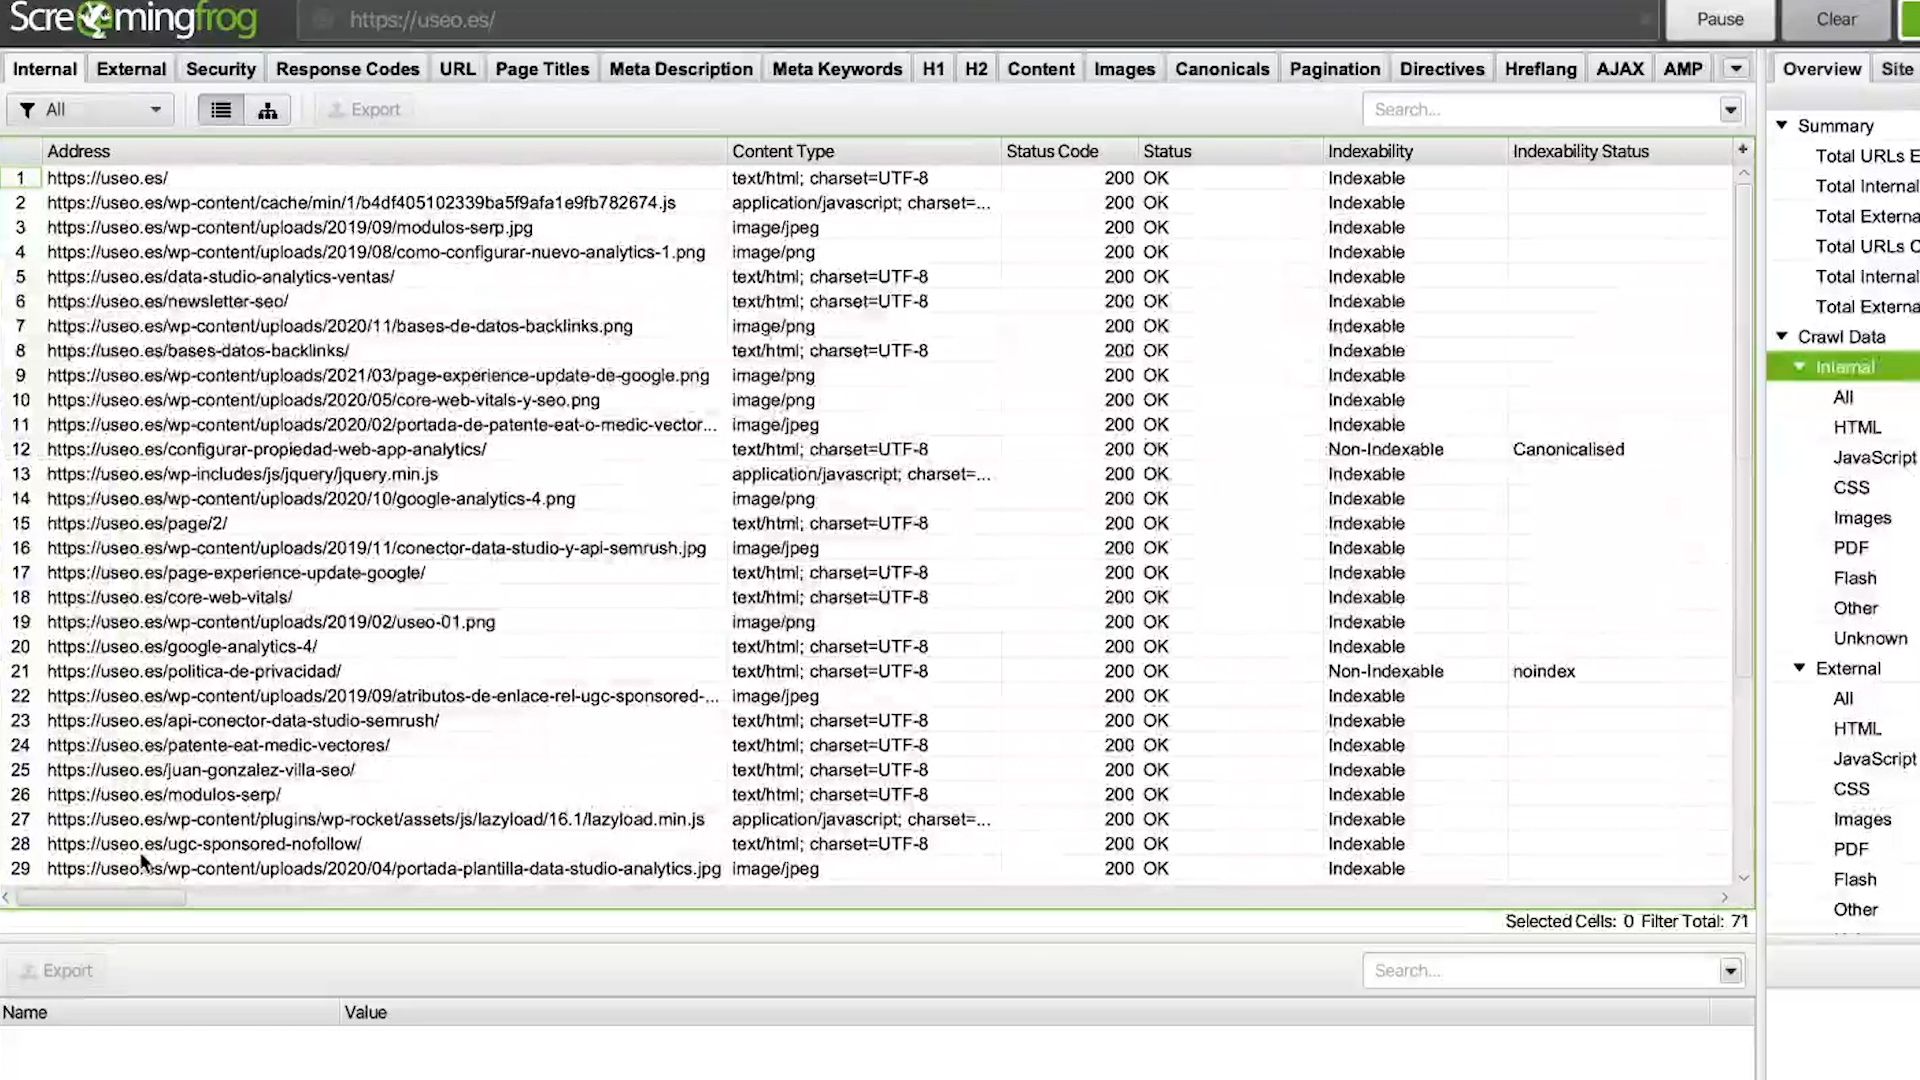The image size is (1920, 1080).
Task: Clear the crawl data
Action: (1836, 19)
